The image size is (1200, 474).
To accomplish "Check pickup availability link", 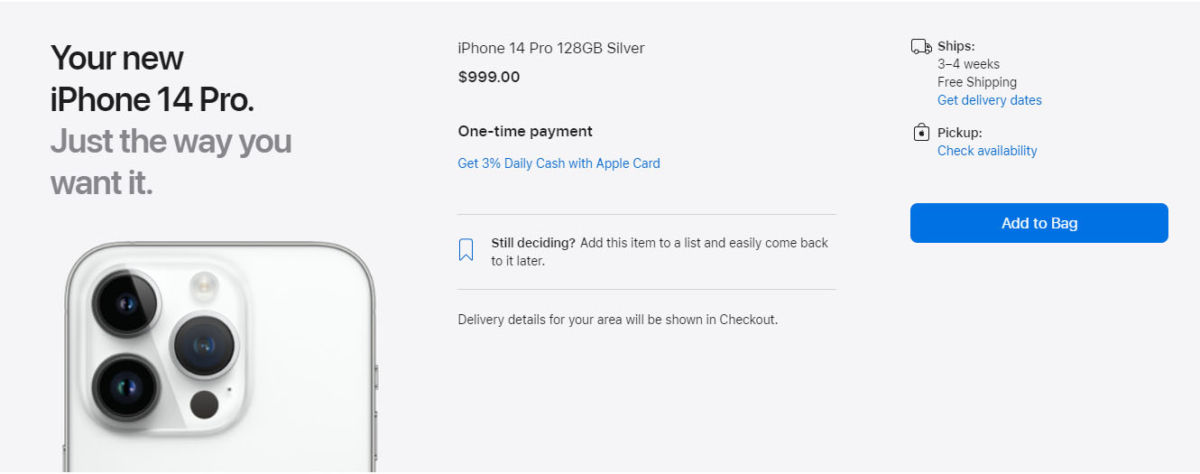I will [987, 151].
